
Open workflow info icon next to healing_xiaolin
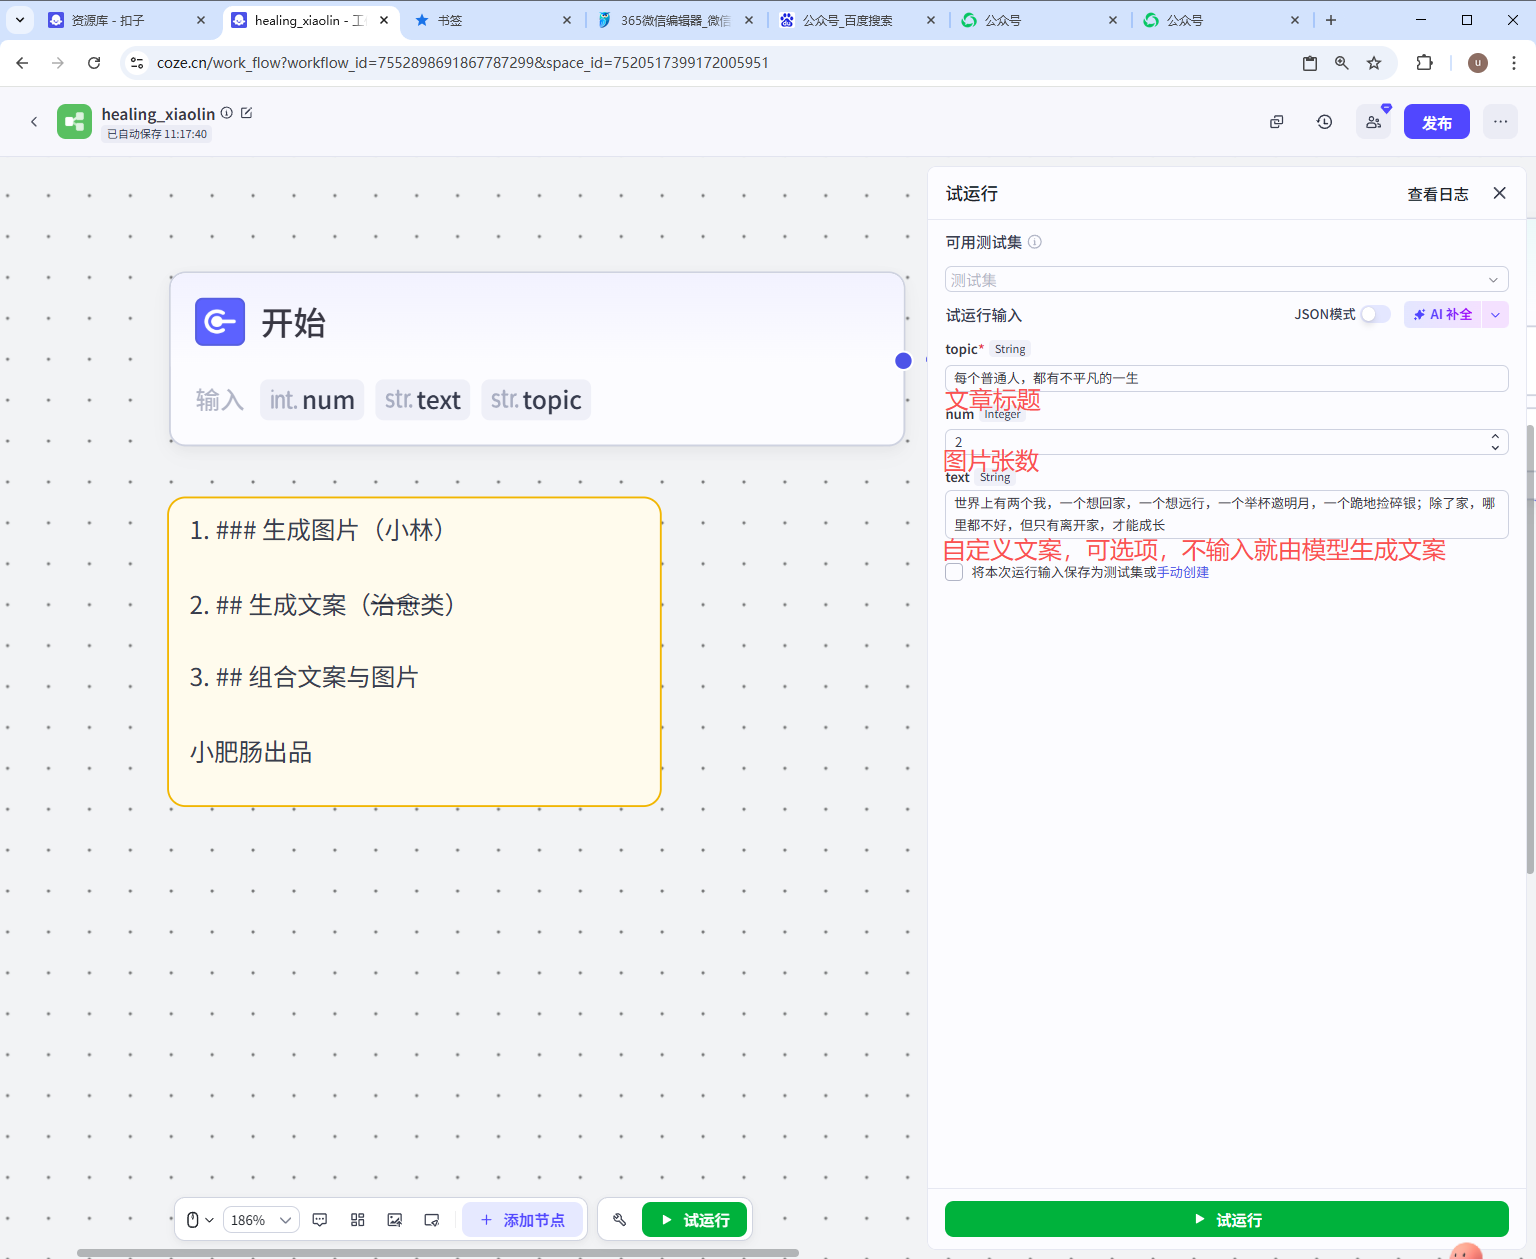[227, 113]
